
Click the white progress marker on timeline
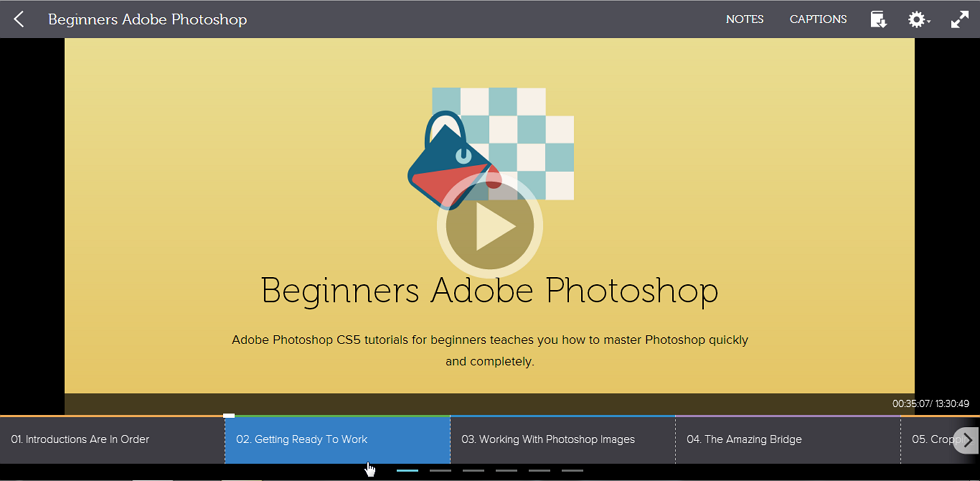229,415
